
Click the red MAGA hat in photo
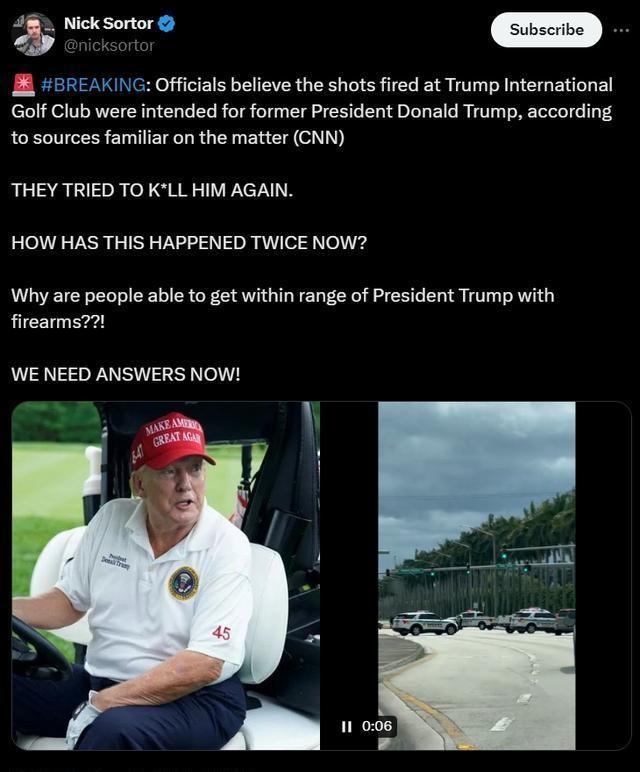pyautogui.click(x=170, y=441)
